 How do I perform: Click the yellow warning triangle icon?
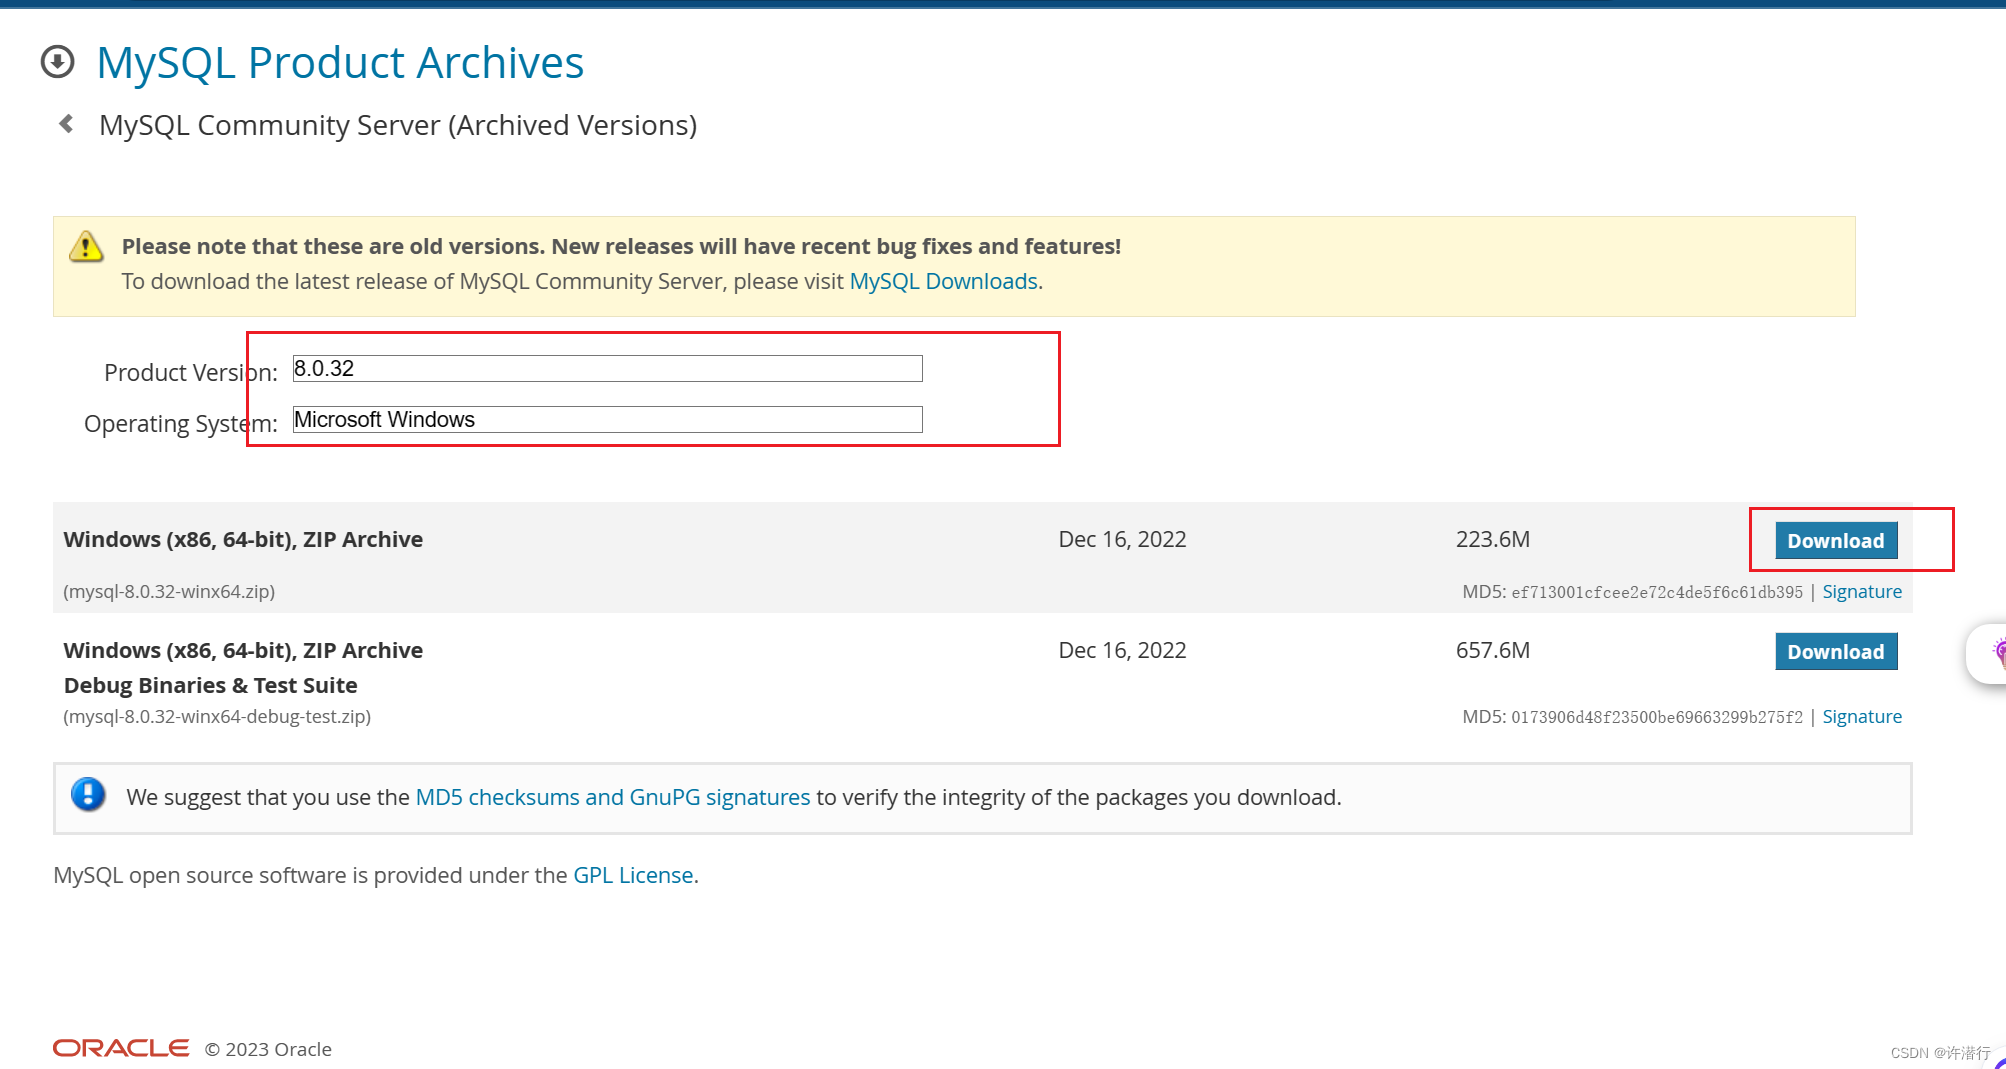click(86, 246)
